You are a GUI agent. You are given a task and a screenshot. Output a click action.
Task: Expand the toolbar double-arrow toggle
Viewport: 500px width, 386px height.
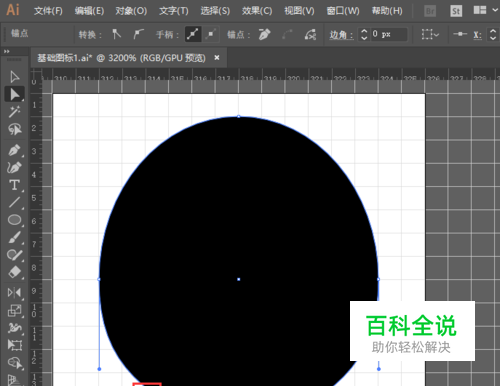point(6,51)
